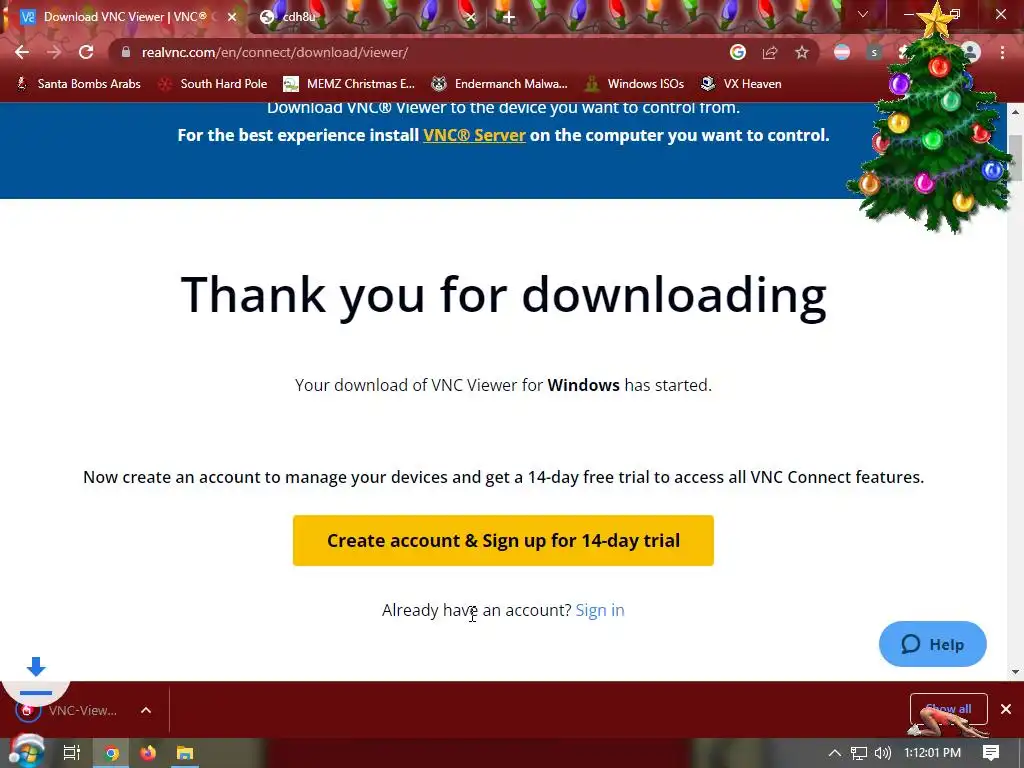Select the Download VNC Viewer tab

(x=124, y=17)
